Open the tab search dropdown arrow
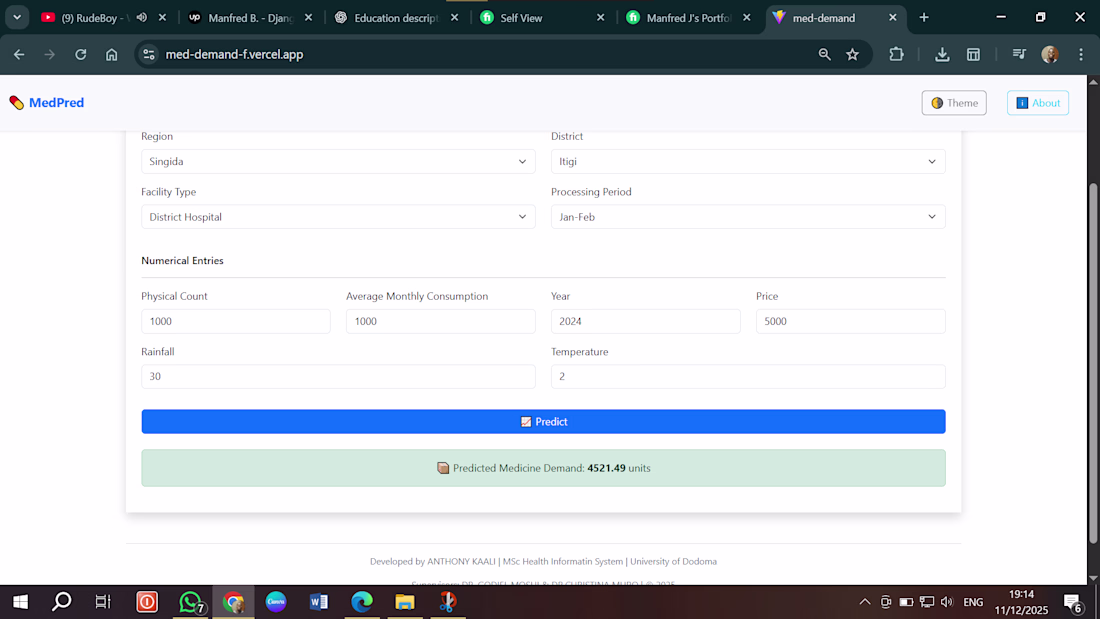The height and width of the screenshot is (619, 1100). coord(17,18)
